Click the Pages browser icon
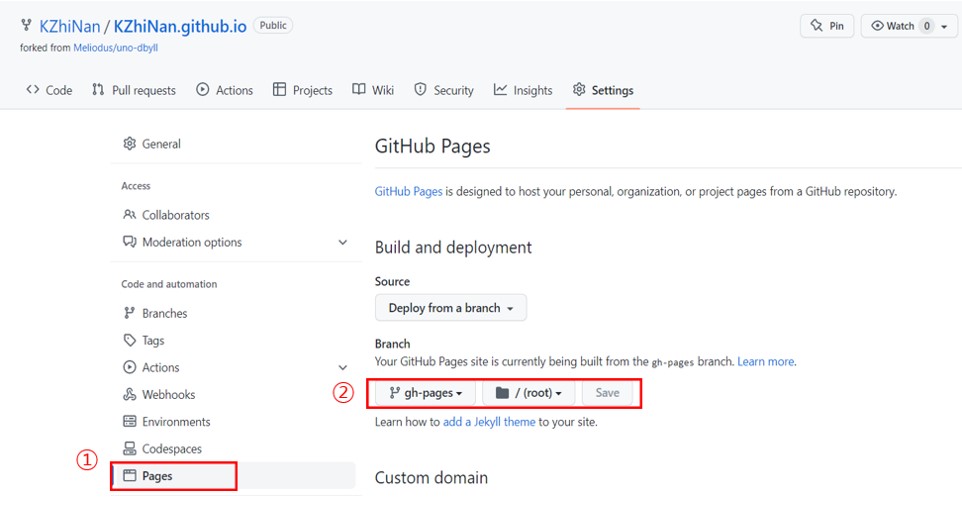Viewport: 962px width, 505px height. tap(129, 476)
